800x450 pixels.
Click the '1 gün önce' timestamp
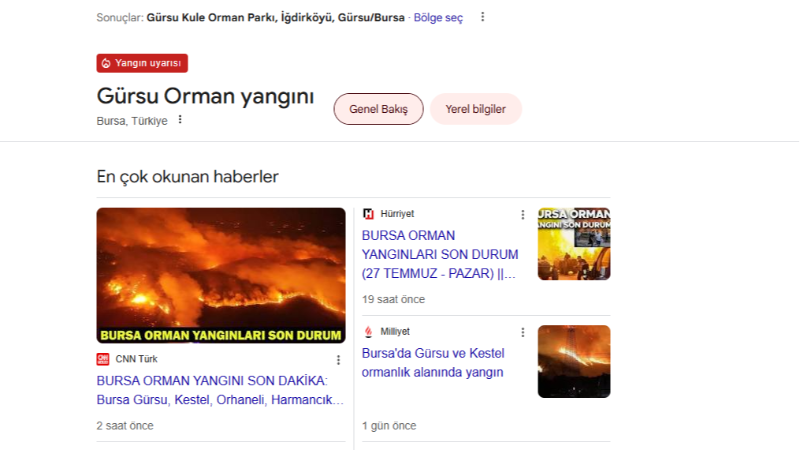click(389, 426)
